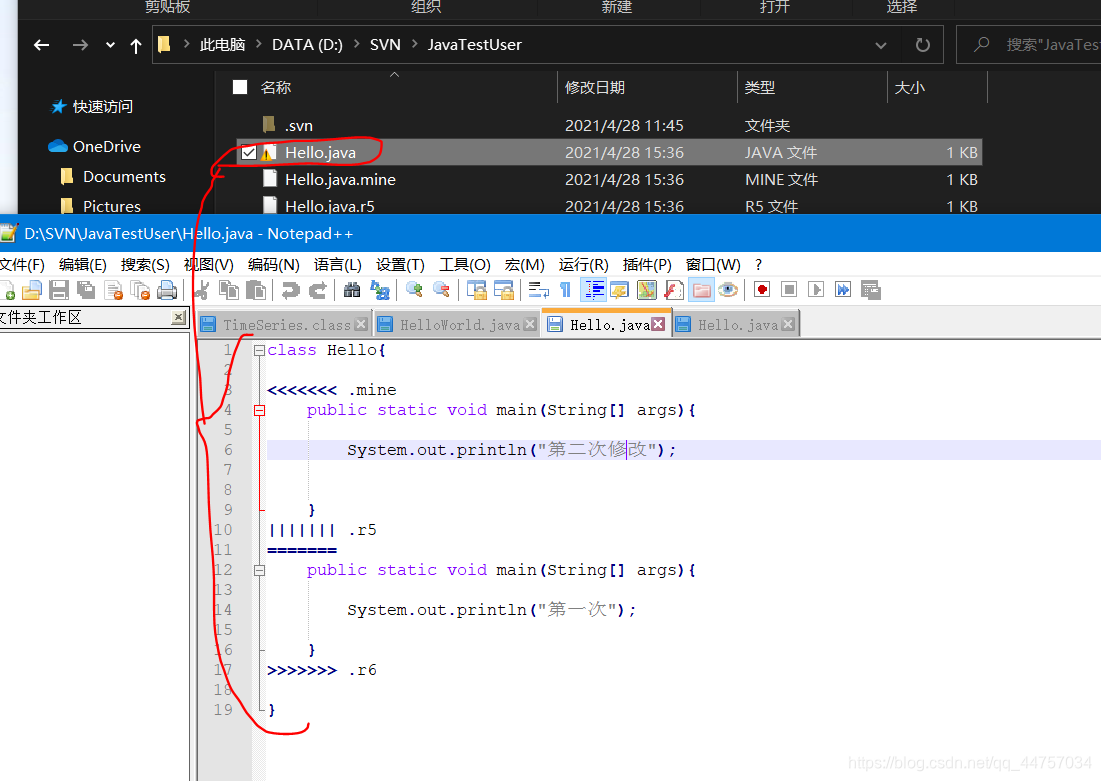Screen dimensions: 1101x781
Task: Close the TimeSeries.class tab
Action: click(x=361, y=325)
